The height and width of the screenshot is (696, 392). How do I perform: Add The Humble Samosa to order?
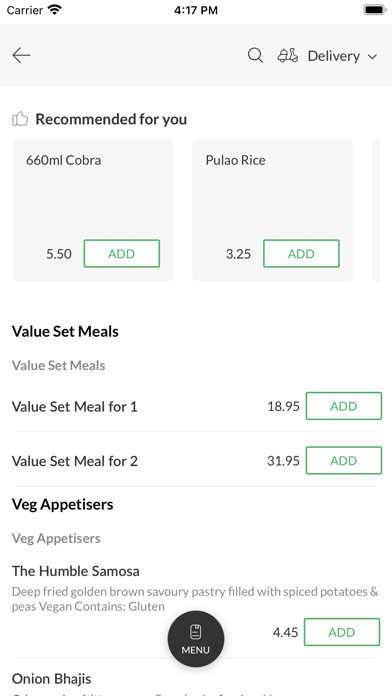click(342, 632)
